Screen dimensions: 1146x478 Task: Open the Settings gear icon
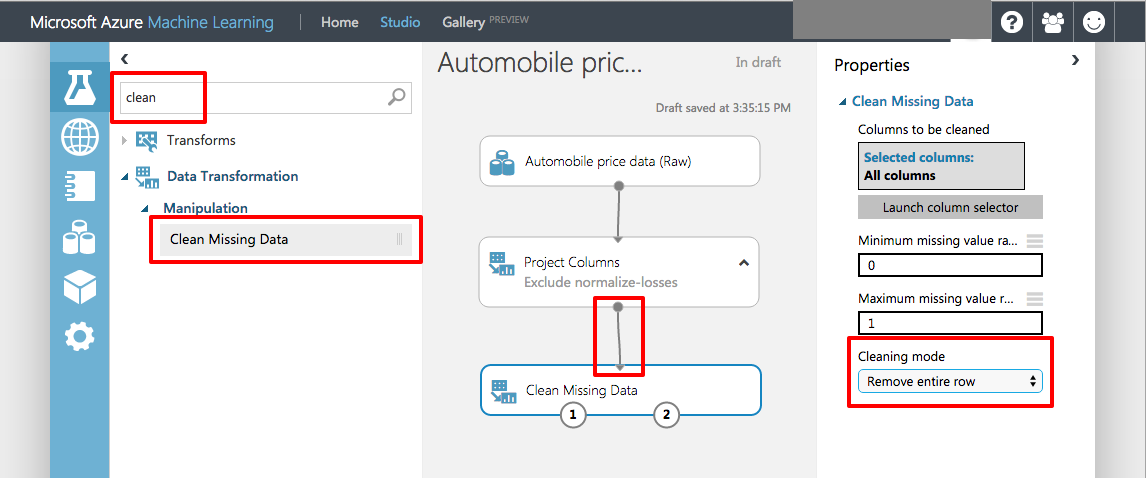[80, 337]
